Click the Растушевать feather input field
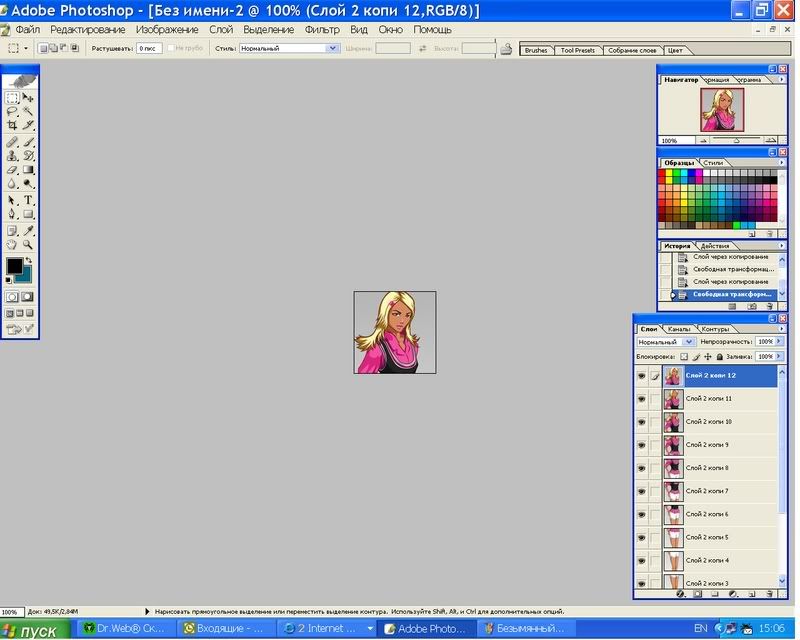This screenshot has height=640, width=800. pos(149,48)
